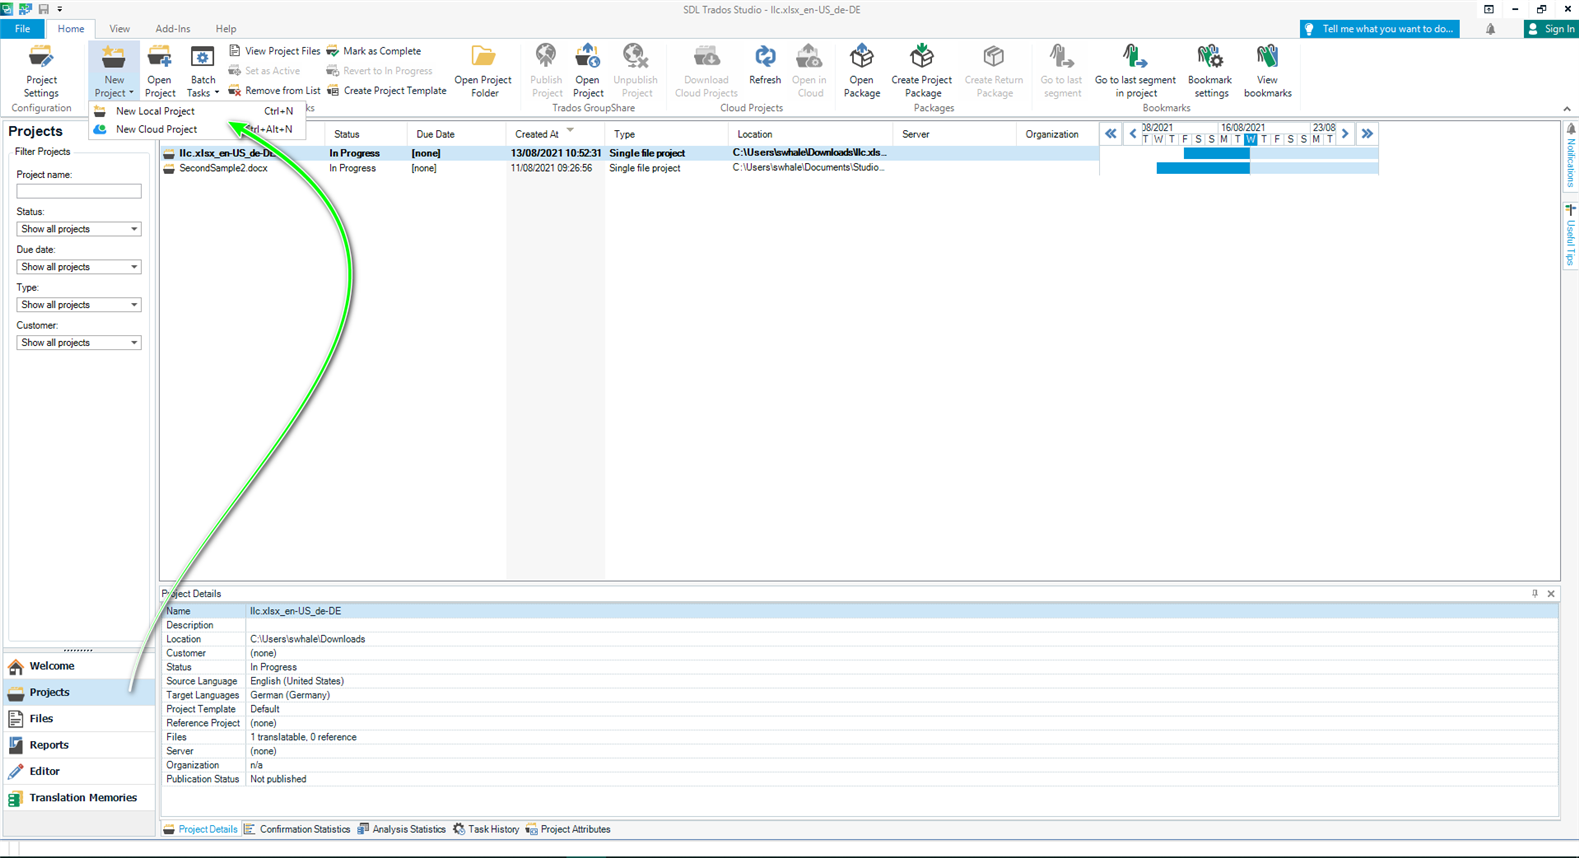Open the Translation Memories view
The image size is (1579, 858).
tap(82, 798)
